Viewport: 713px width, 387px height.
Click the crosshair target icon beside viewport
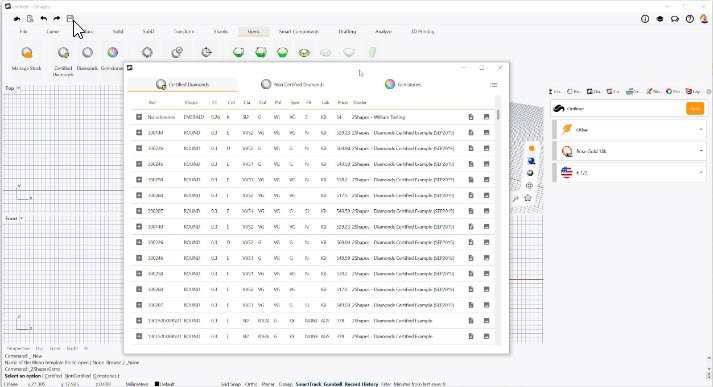[529, 186]
